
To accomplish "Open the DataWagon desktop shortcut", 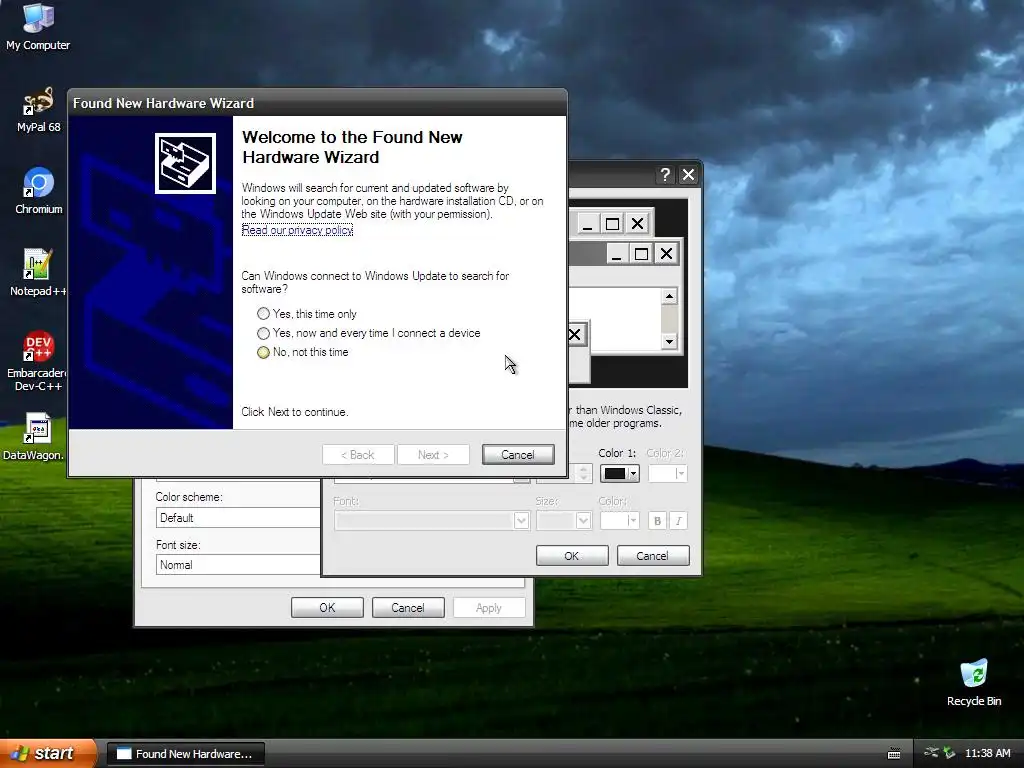I will (x=34, y=436).
